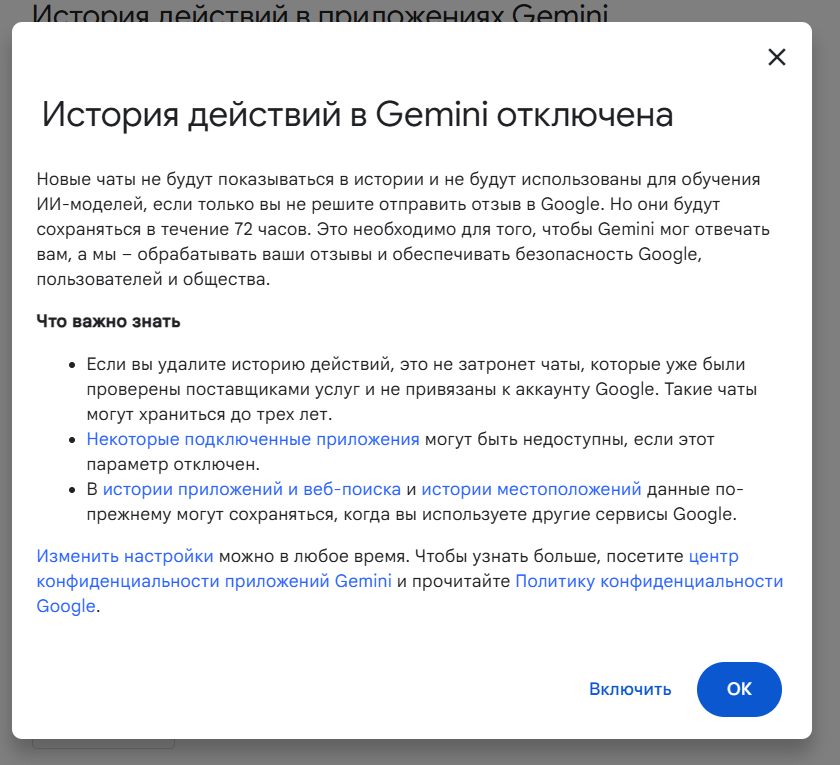The image size is (840, 765).
Task: Click heading История действий в Gemini отключена
Action: pos(357,114)
